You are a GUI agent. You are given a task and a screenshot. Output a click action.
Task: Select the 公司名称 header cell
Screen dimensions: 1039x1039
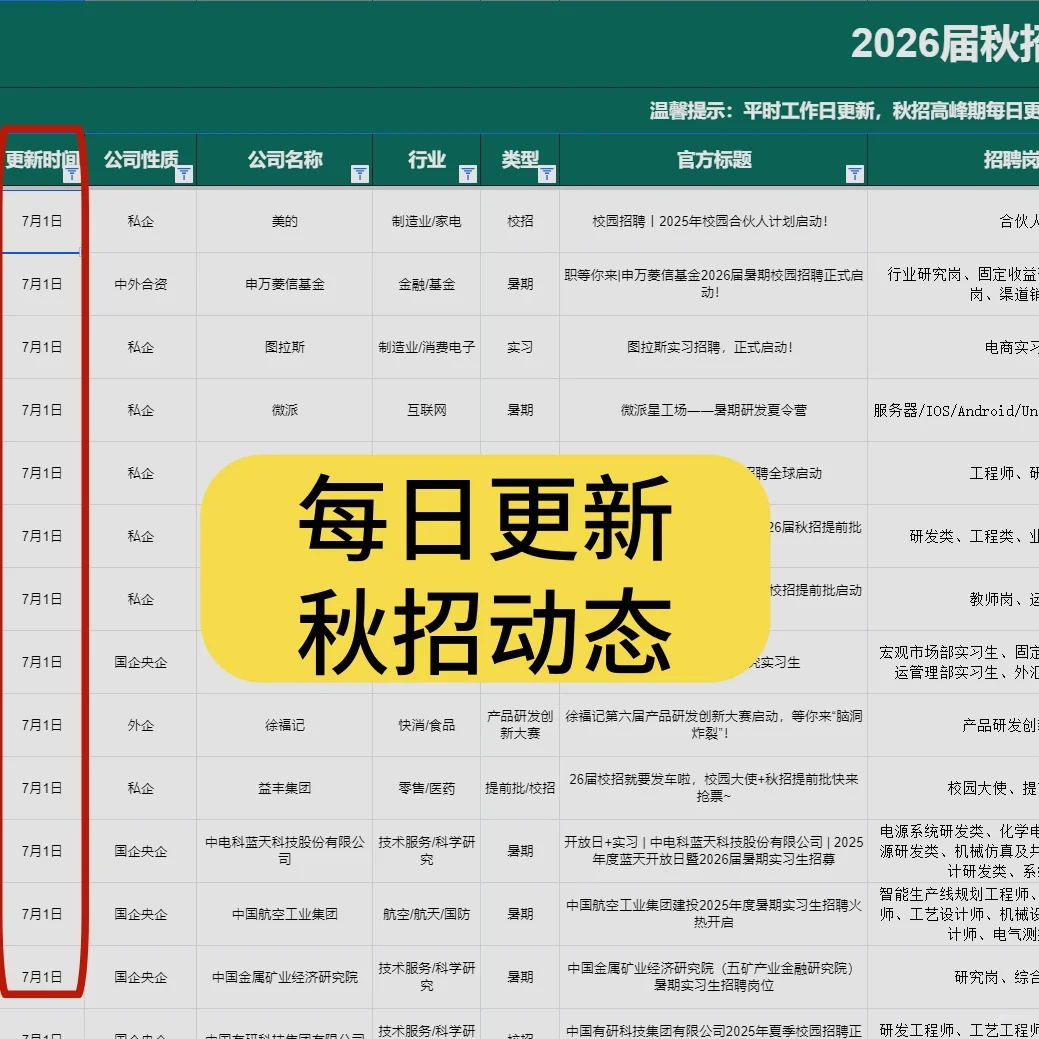pyautogui.click(x=285, y=160)
